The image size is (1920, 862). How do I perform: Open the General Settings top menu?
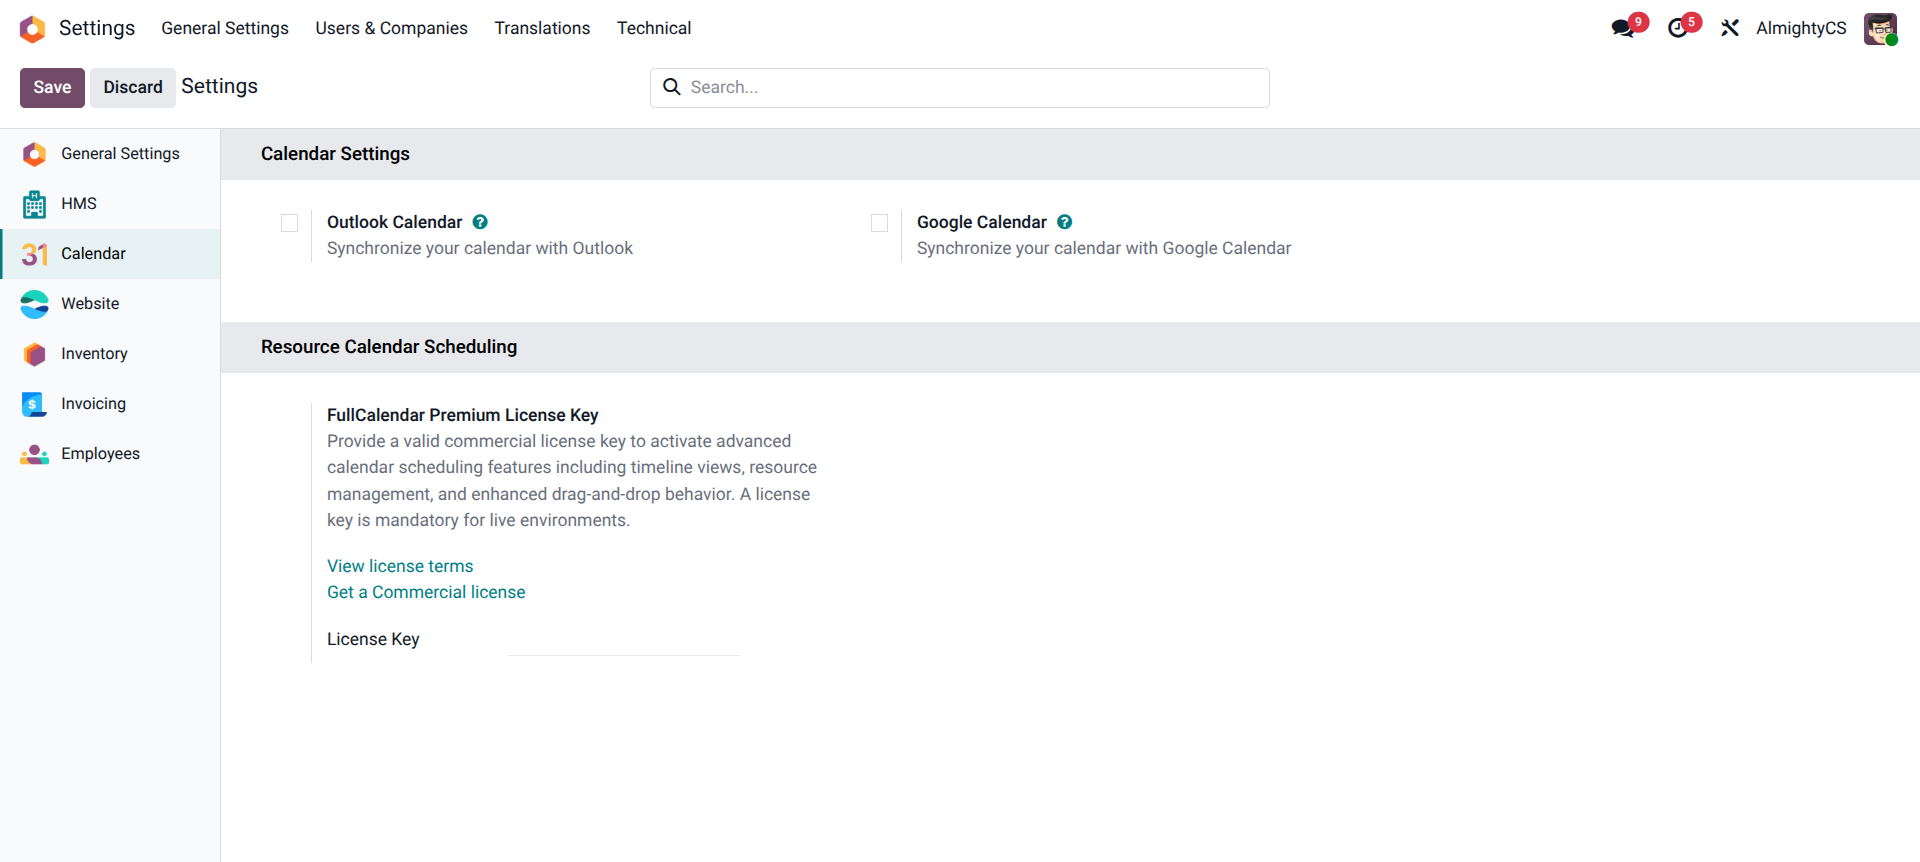(225, 28)
